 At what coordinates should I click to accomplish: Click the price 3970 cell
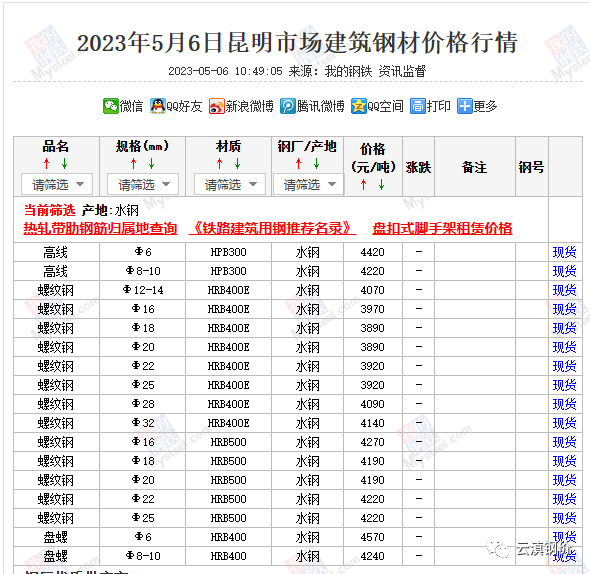(x=373, y=309)
